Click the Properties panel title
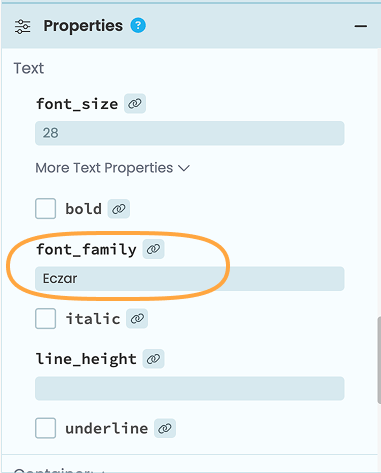Image resolution: width=381 pixels, height=473 pixels. pyautogui.click(x=83, y=26)
